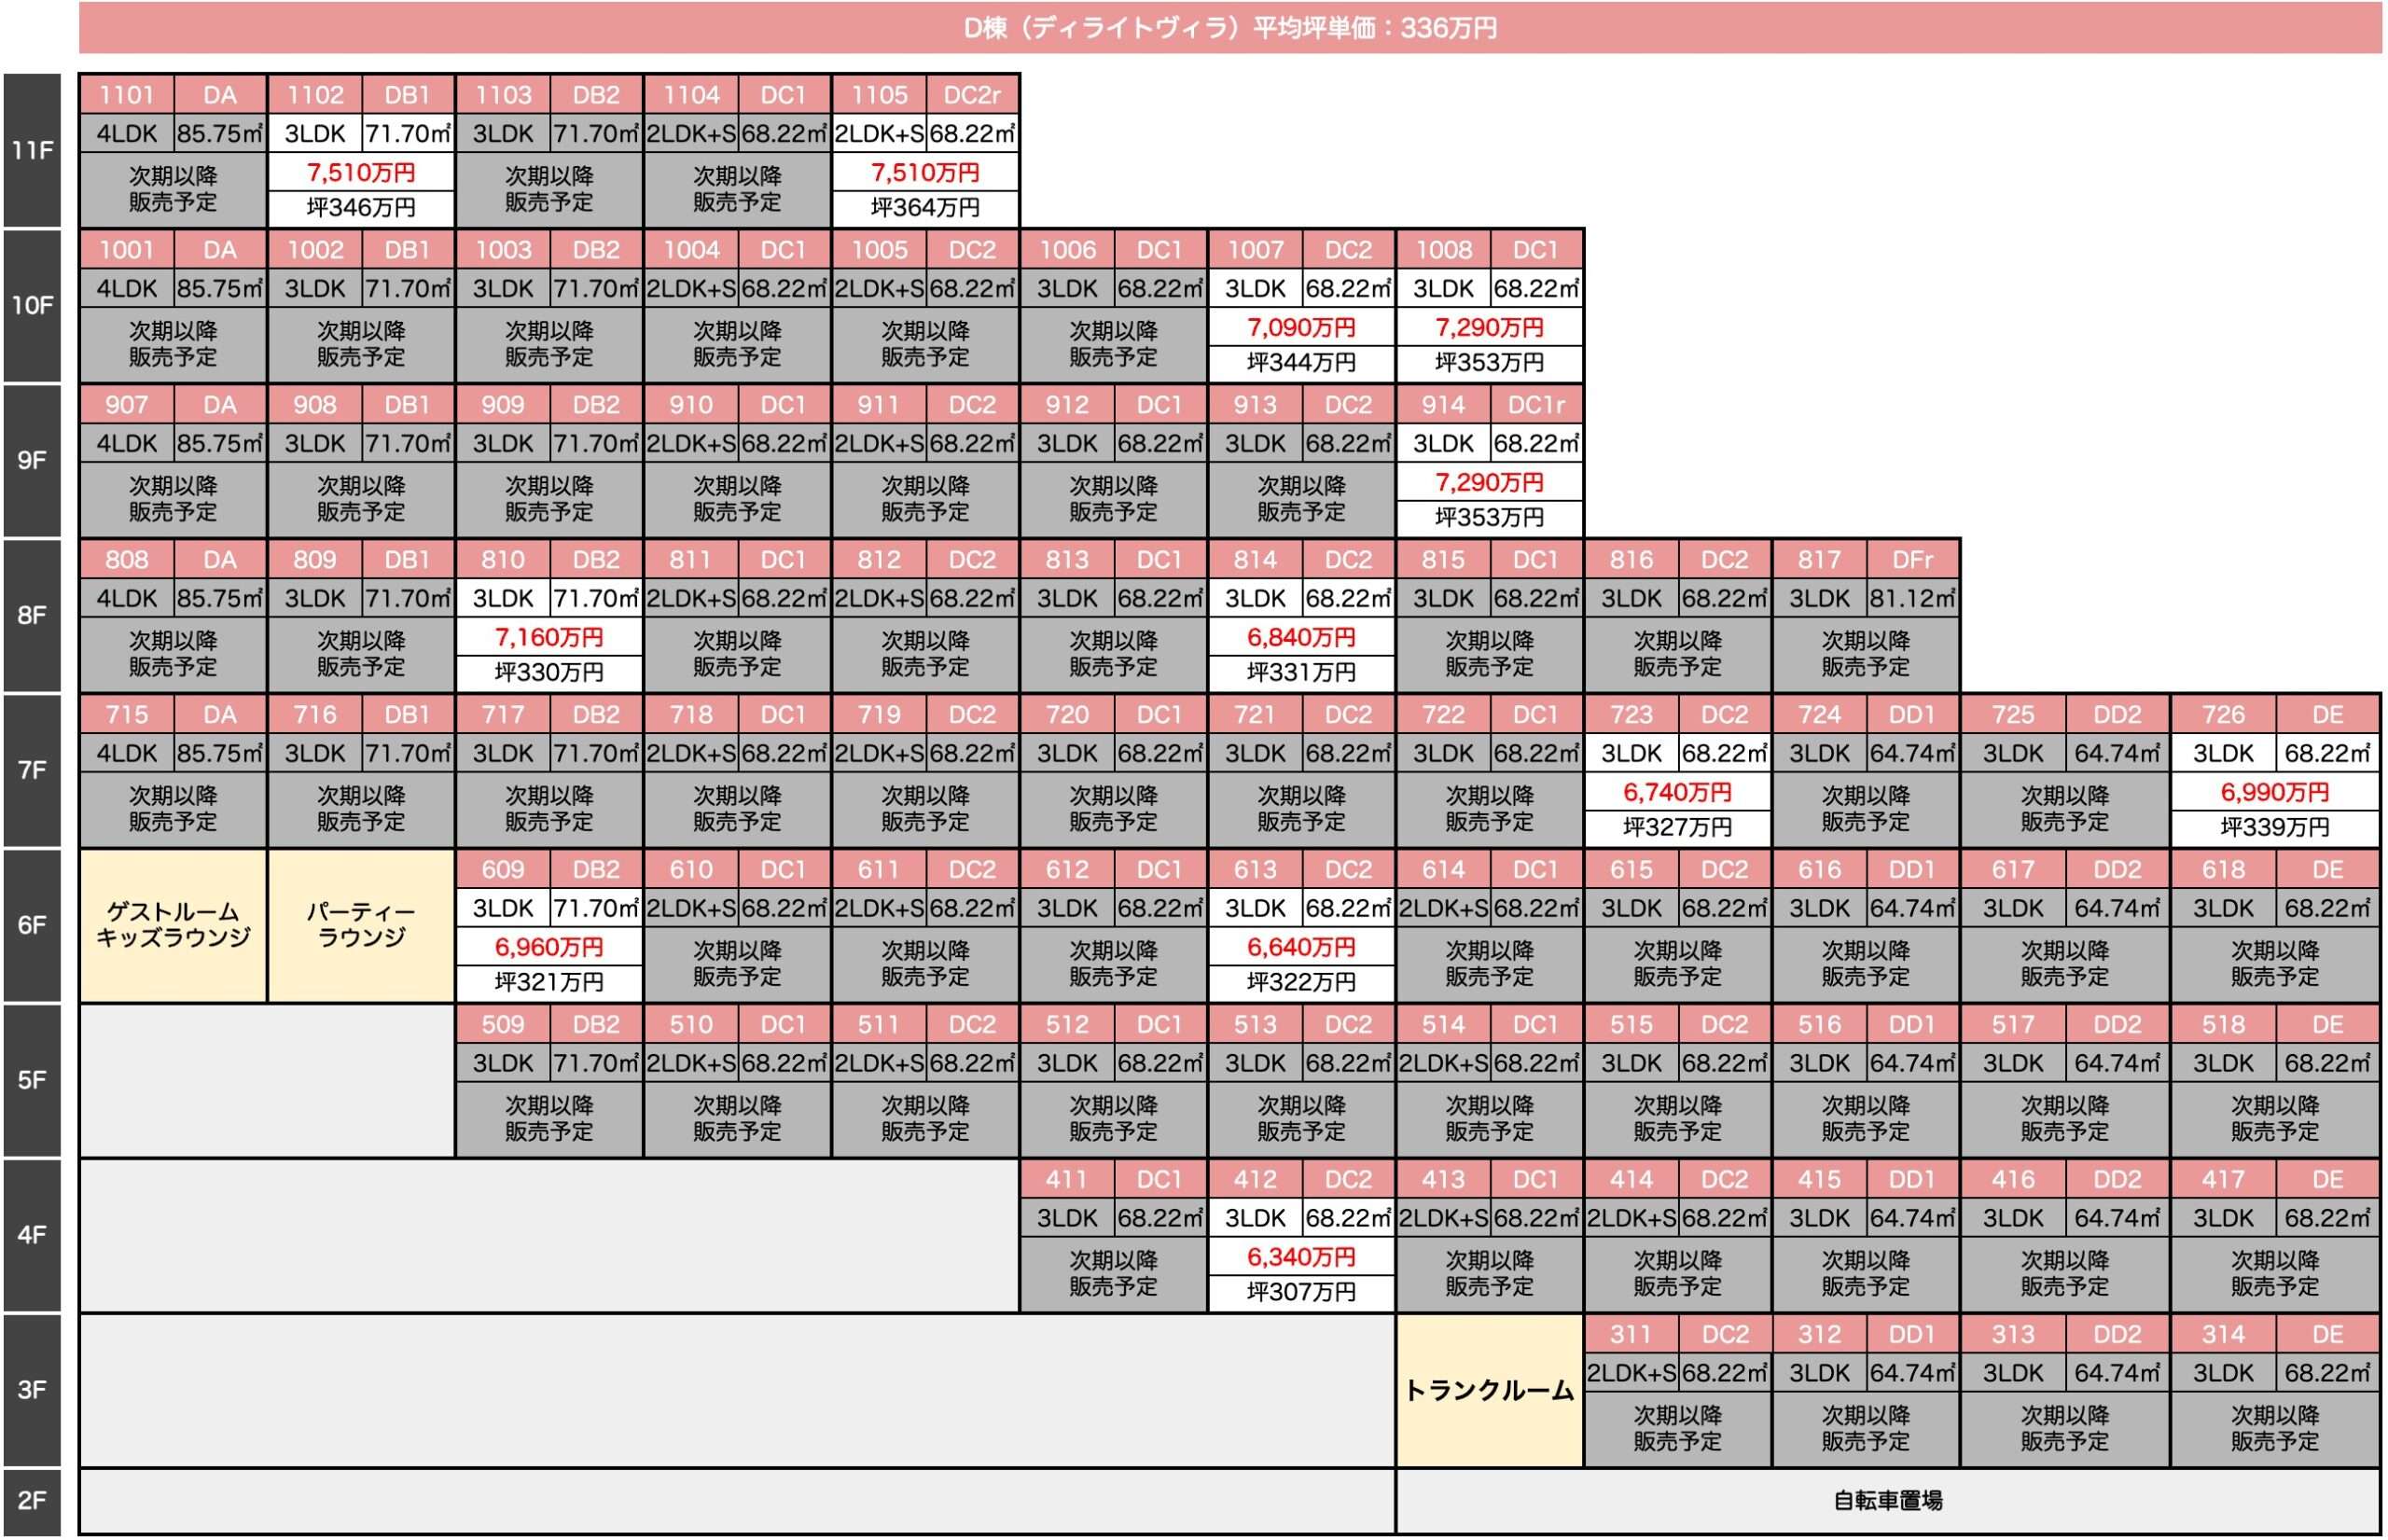Click unit number 814
The image size is (2388, 1540).
click(x=1255, y=560)
